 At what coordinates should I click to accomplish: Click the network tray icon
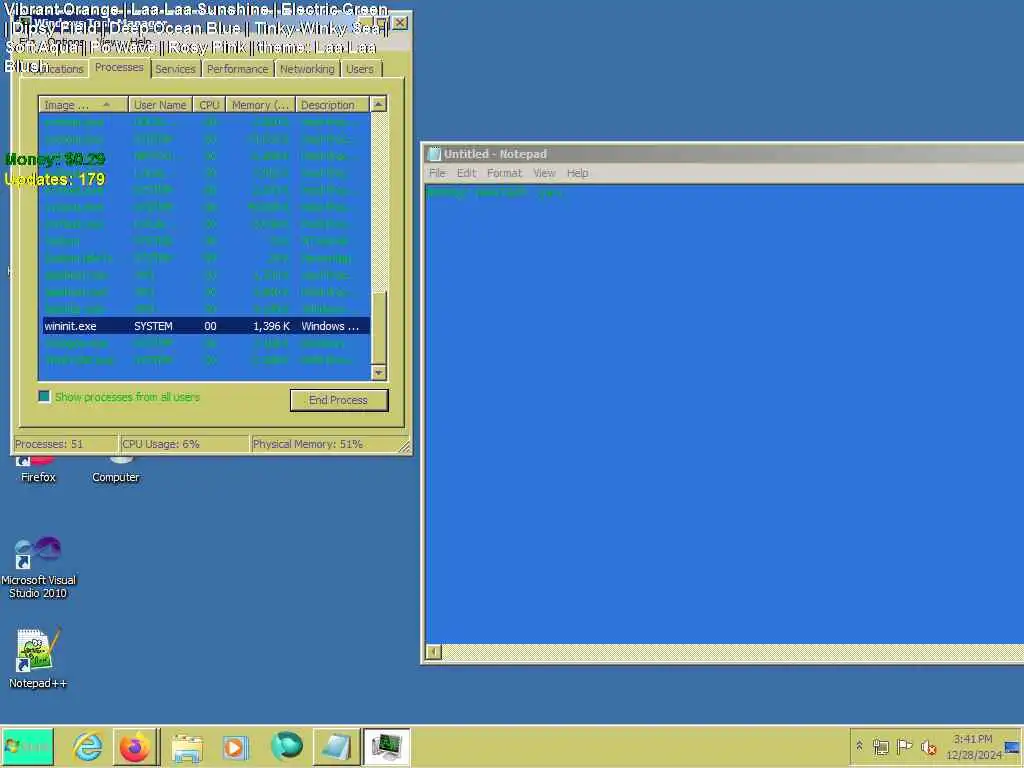coord(880,746)
